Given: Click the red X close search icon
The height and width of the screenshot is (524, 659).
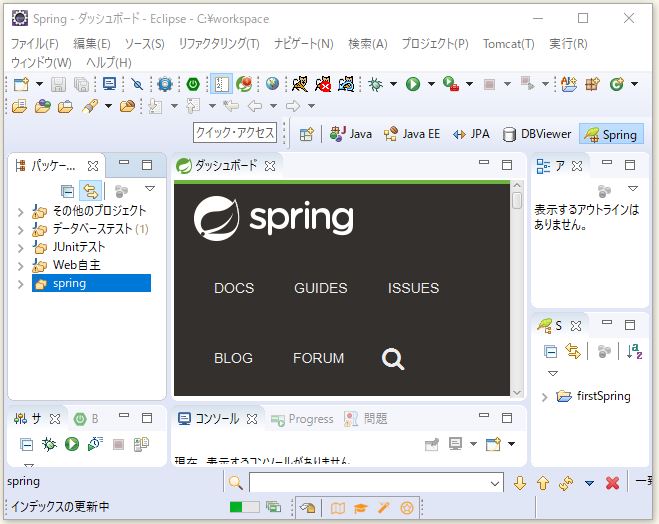Looking at the screenshot, I should (612, 483).
